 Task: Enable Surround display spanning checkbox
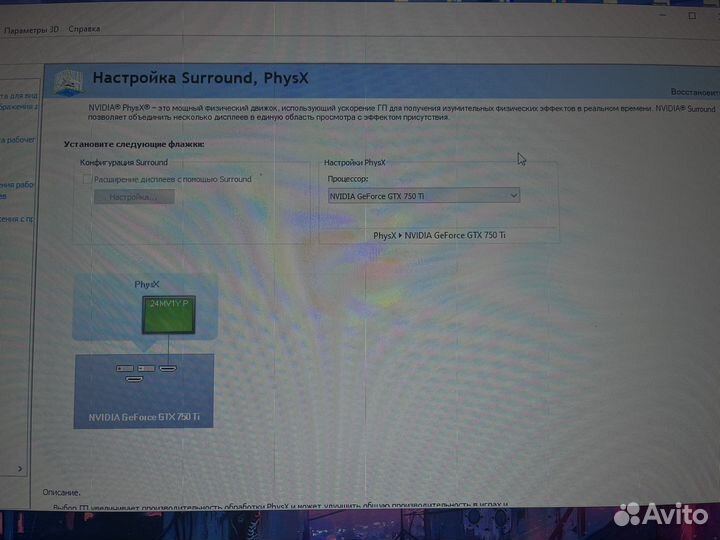87,179
